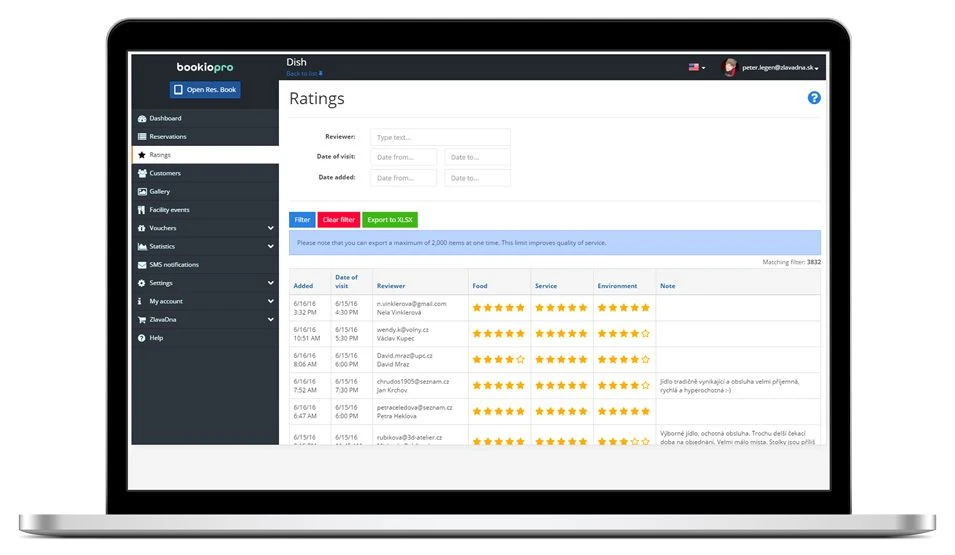
Task: Expand the Statistics submenu chevron
Action: coord(270,246)
